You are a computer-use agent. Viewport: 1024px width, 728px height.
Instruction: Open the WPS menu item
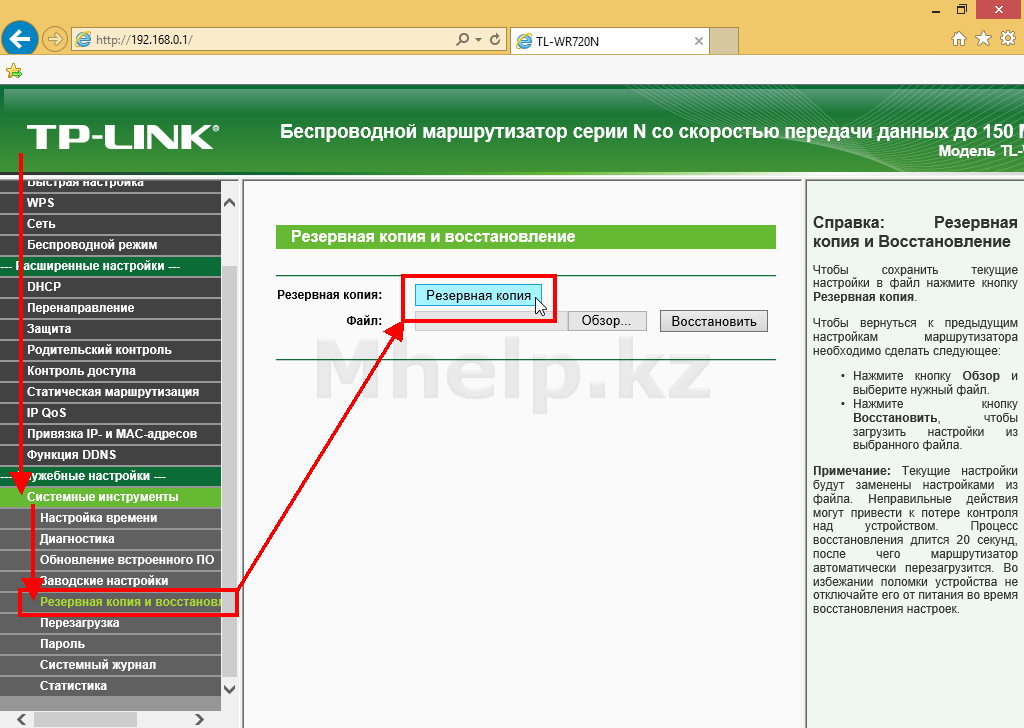click(x=110, y=203)
